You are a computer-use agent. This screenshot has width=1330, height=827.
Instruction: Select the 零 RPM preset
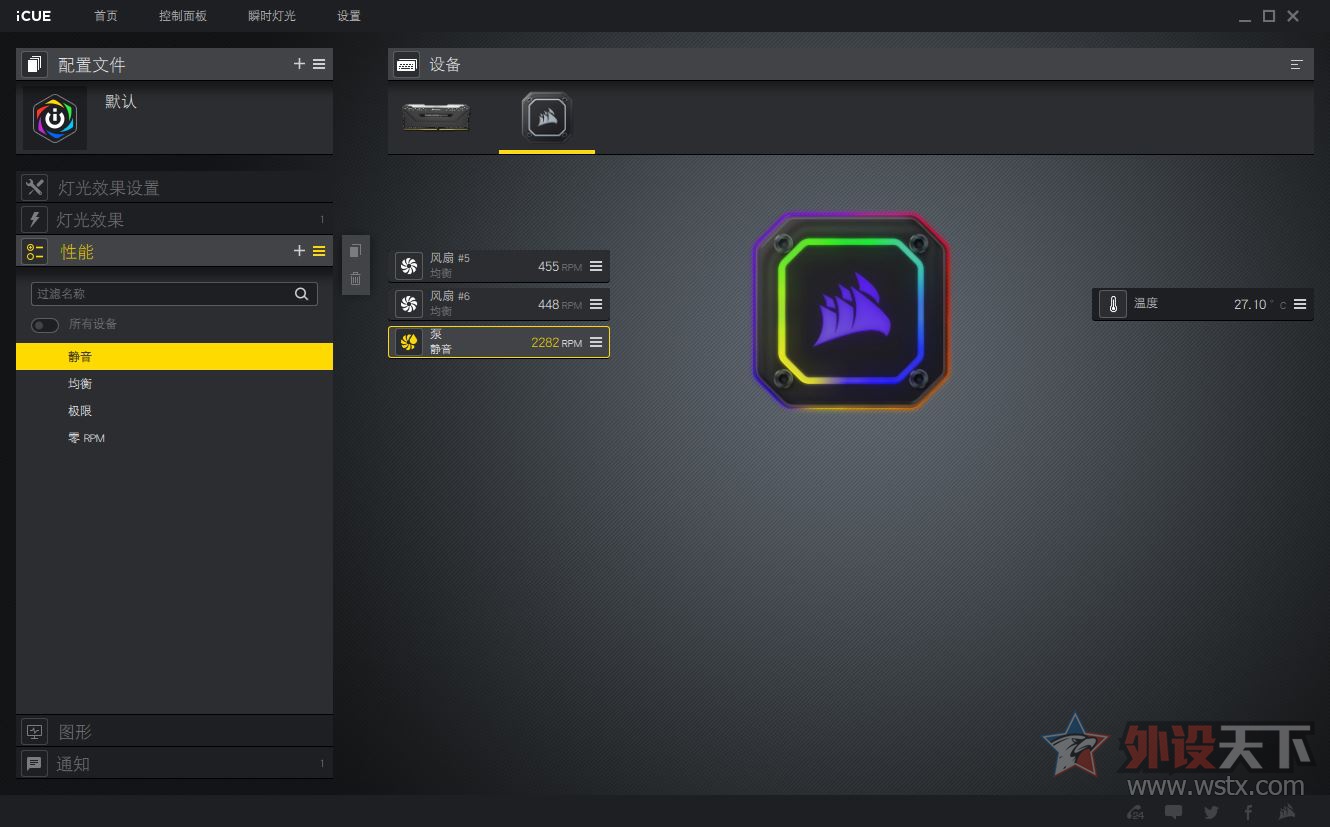pyautogui.click(x=174, y=438)
